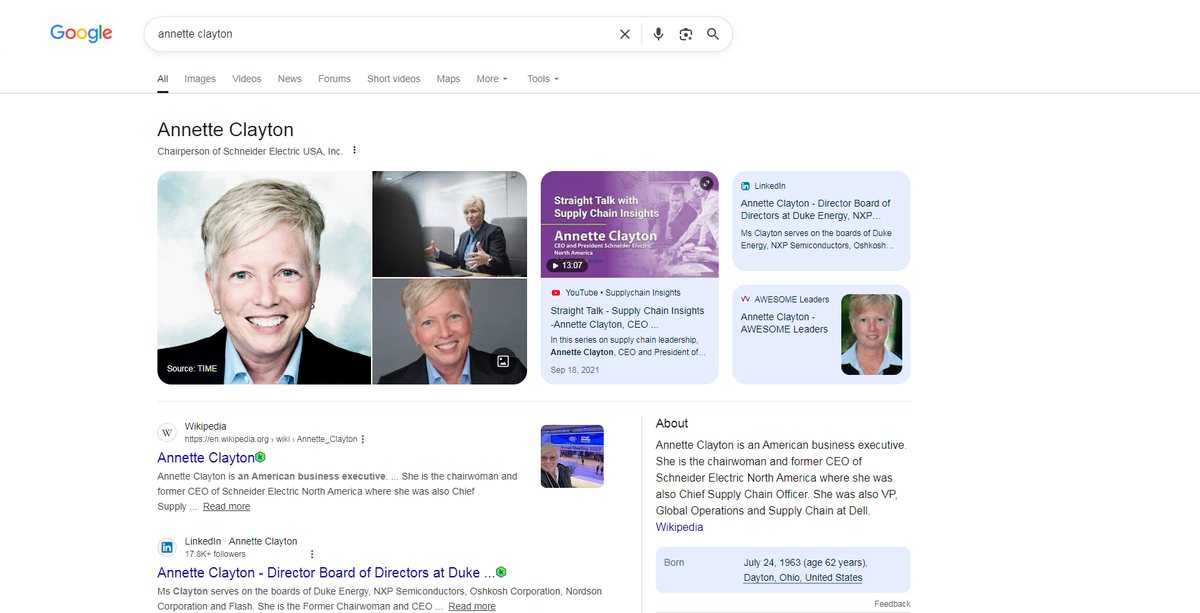Viewport: 1200px width, 613px height.
Task: Start voice search with microphone icon
Action: pos(658,34)
